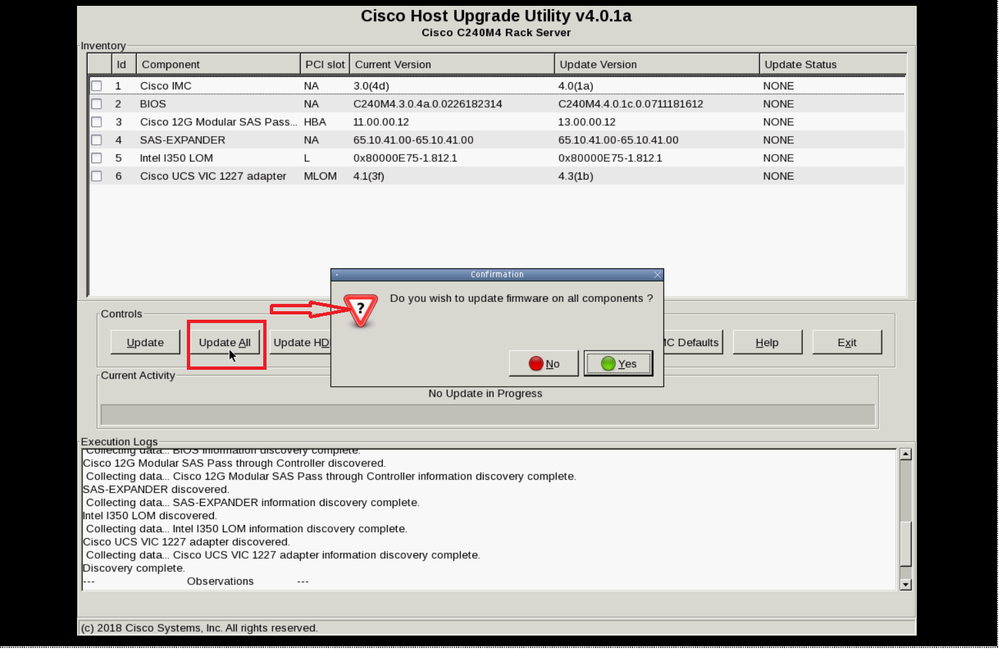Tick the Cisco UCS VIC 1227 adapter checkbox
The height and width of the screenshot is (652, 999).
click(x=96, y=176)
